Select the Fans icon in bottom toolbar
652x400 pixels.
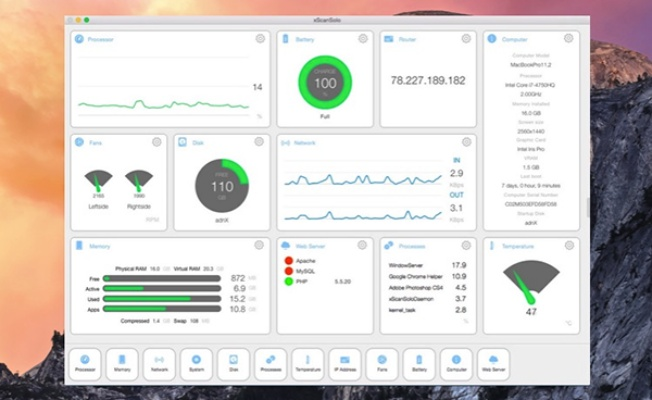coord(381,363)
